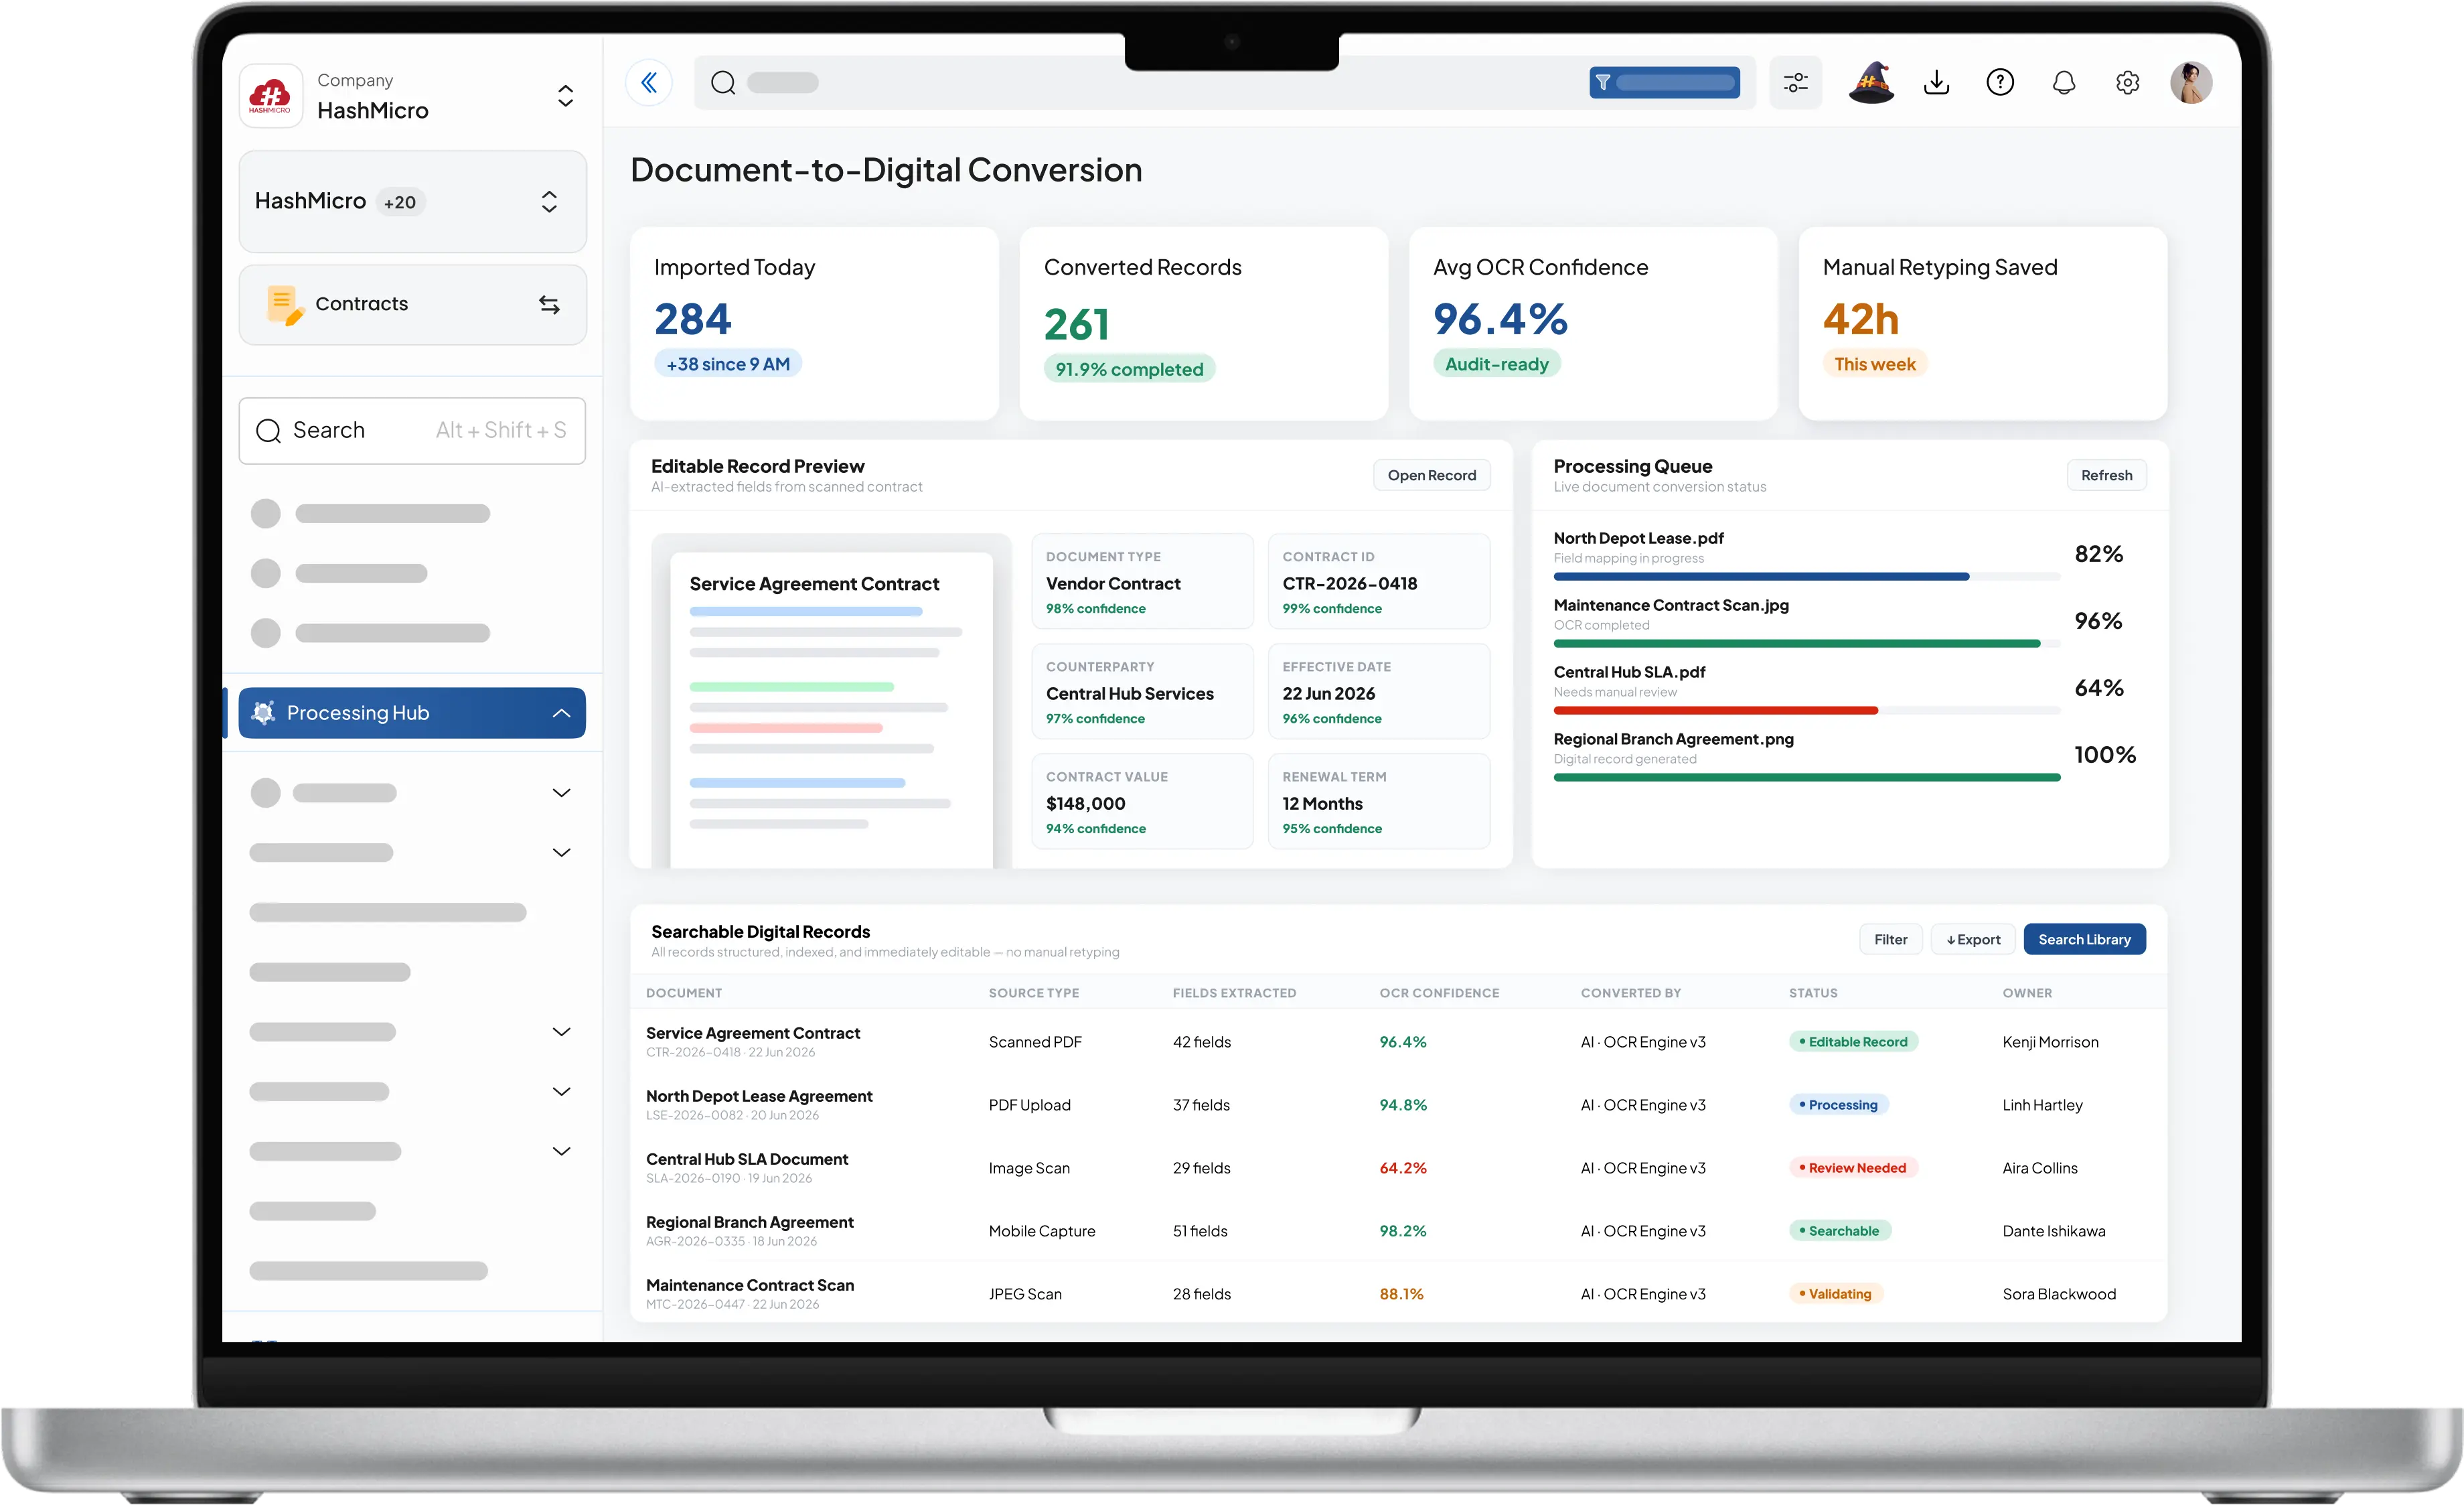
Task: Click the download icon in top bar
Action: (x=1936, y=83)
